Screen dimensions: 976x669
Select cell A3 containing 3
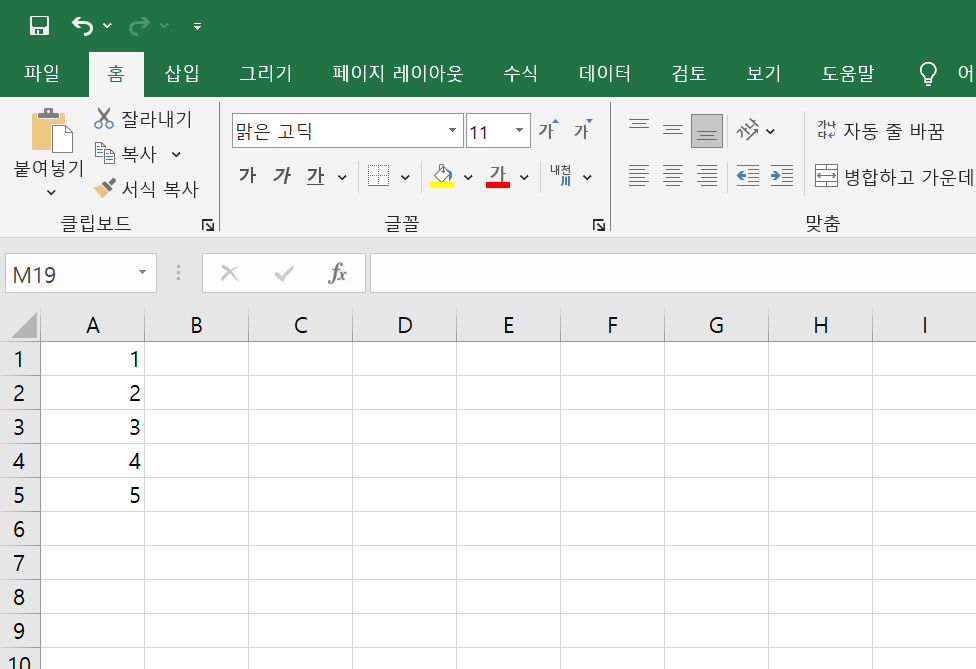[93, 427]
